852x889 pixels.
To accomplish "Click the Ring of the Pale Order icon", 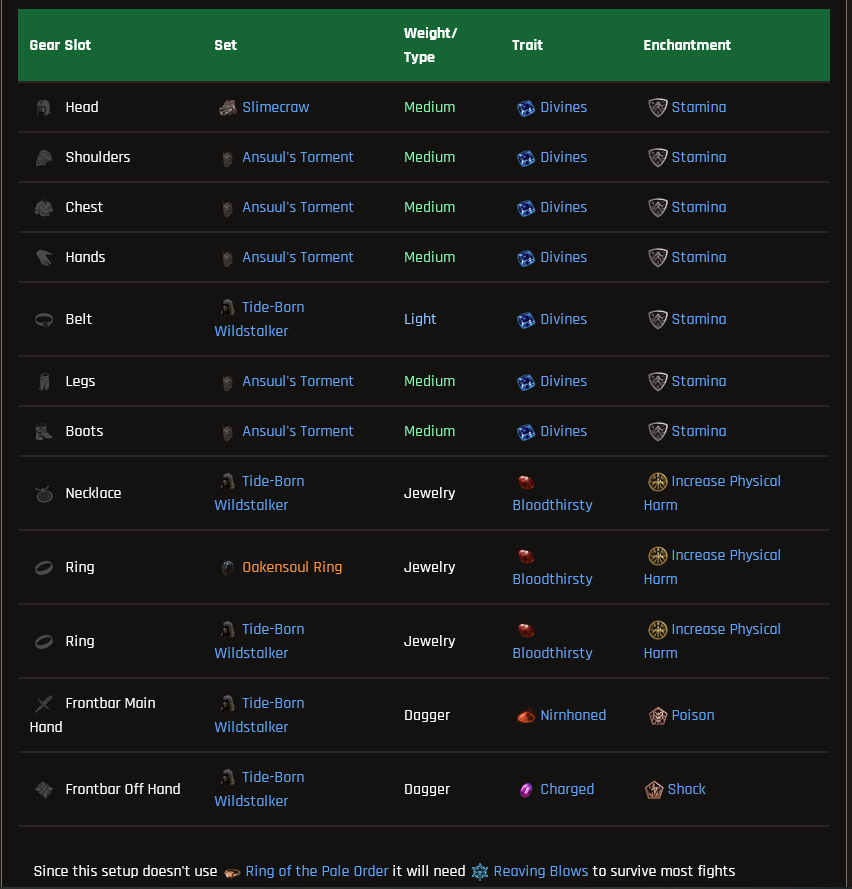I will [x=232, y=873].
